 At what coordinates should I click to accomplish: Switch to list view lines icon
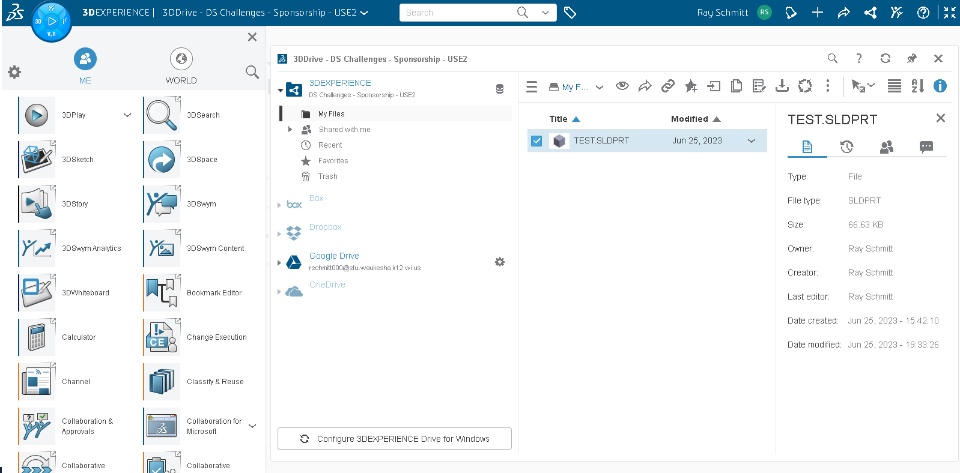click(x=894, y=86)
